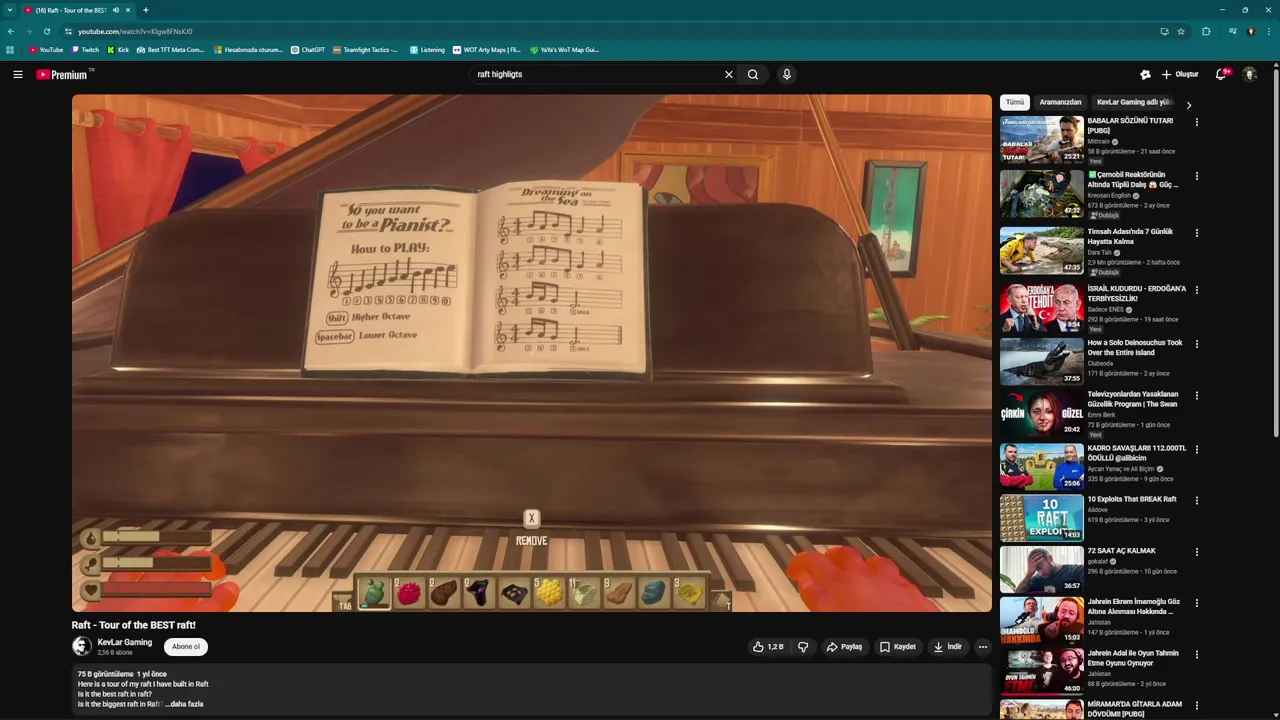Viewport: 1280px width, 720px height.
Task: Open Jahrein Ekrem İmamoğlu video title
Action: click(1134, 606)
